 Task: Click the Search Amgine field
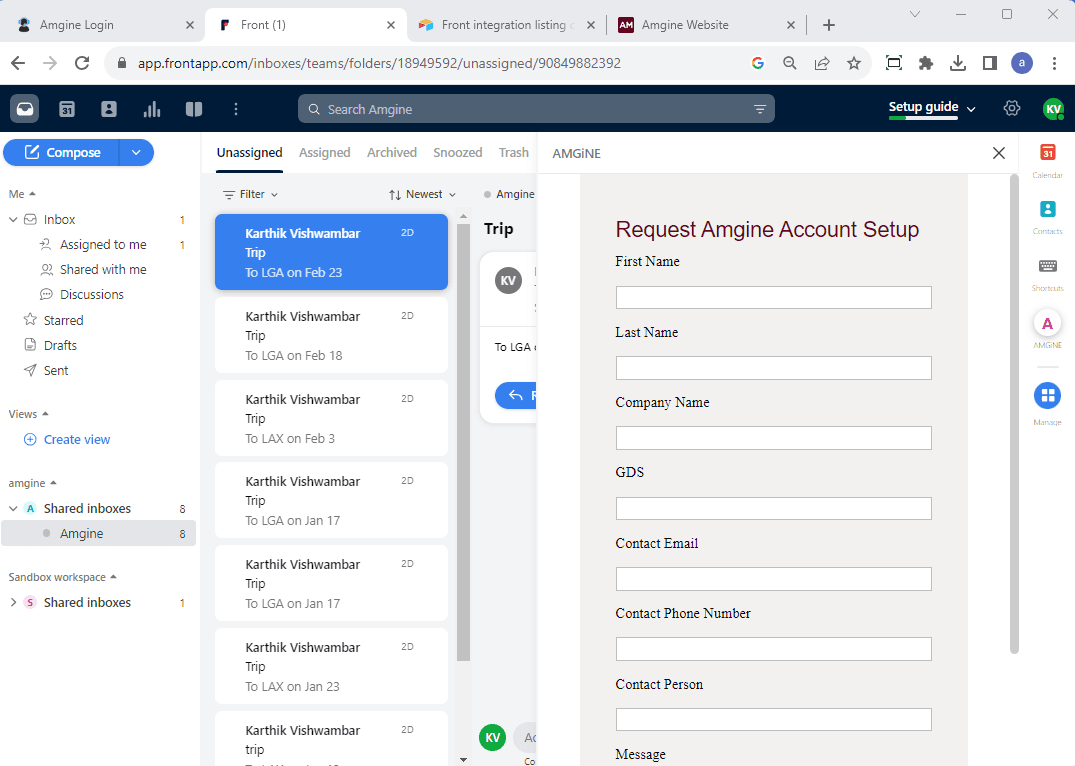(536, 109)
